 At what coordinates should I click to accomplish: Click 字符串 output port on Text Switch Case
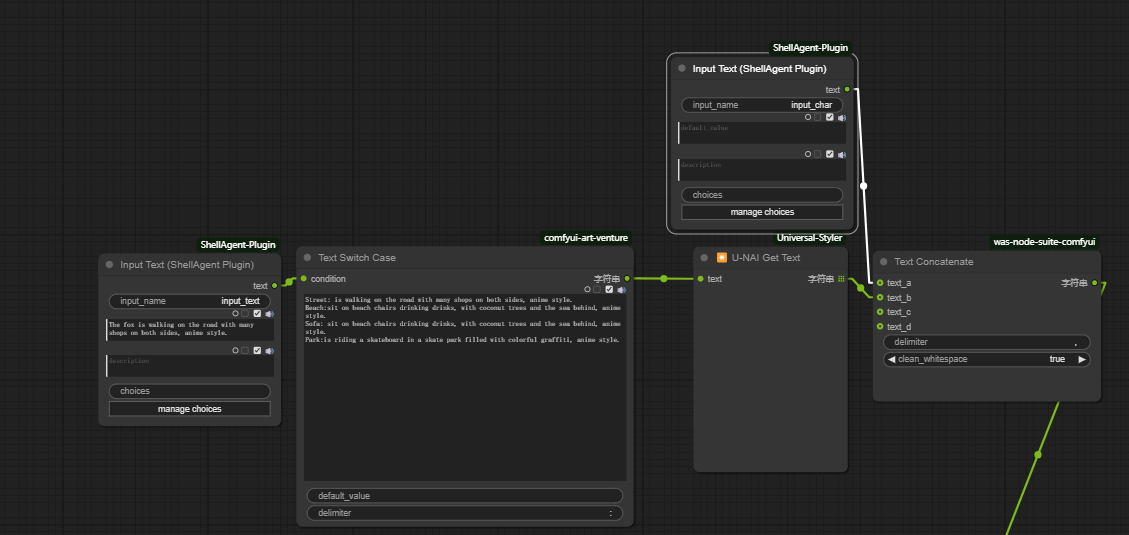click(627, 278)
